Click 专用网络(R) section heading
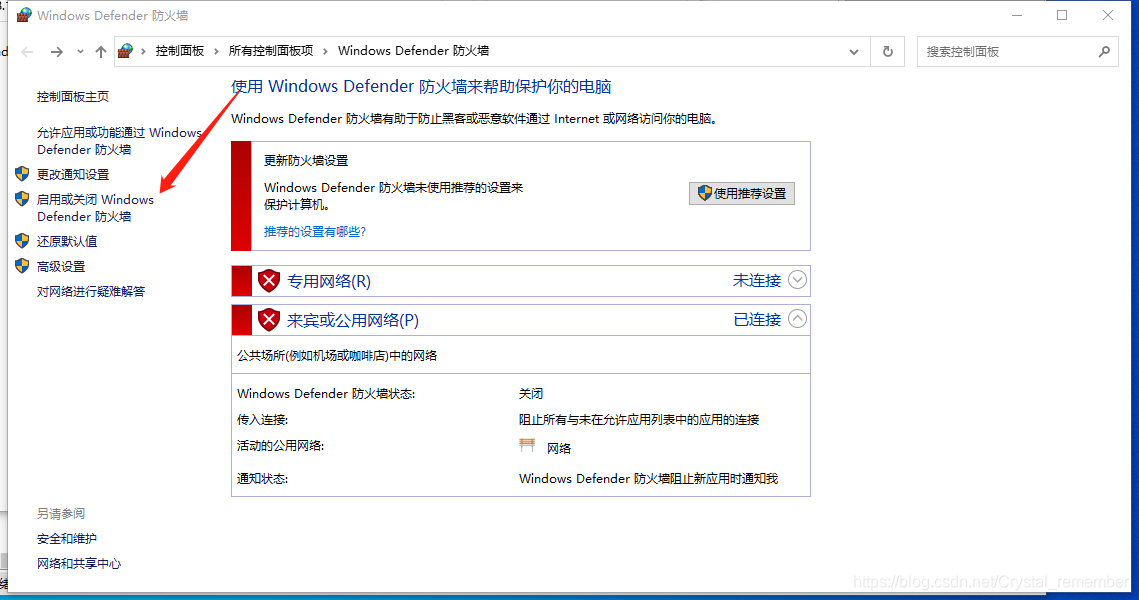Screen dimensions: 1139x600 [329, 281]
